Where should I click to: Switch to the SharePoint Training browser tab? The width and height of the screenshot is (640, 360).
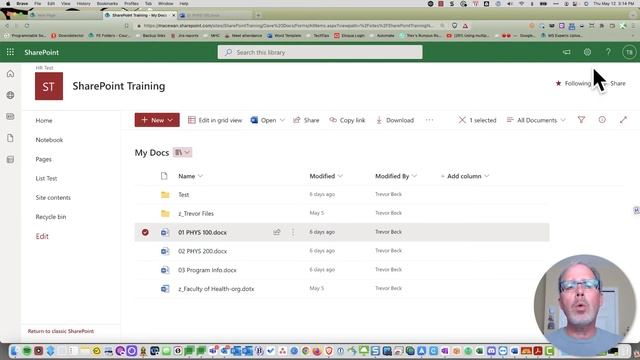pos(140,15)
